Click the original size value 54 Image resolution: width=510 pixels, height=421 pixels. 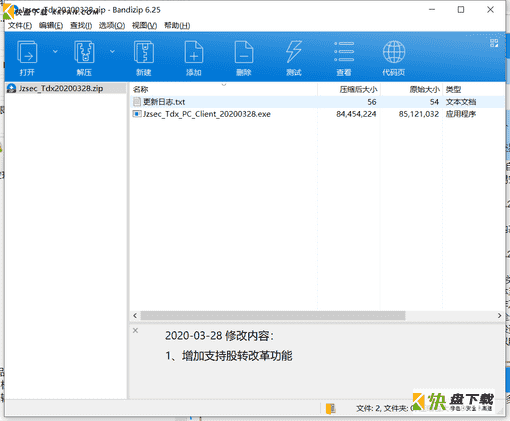[x=434, y=102]
